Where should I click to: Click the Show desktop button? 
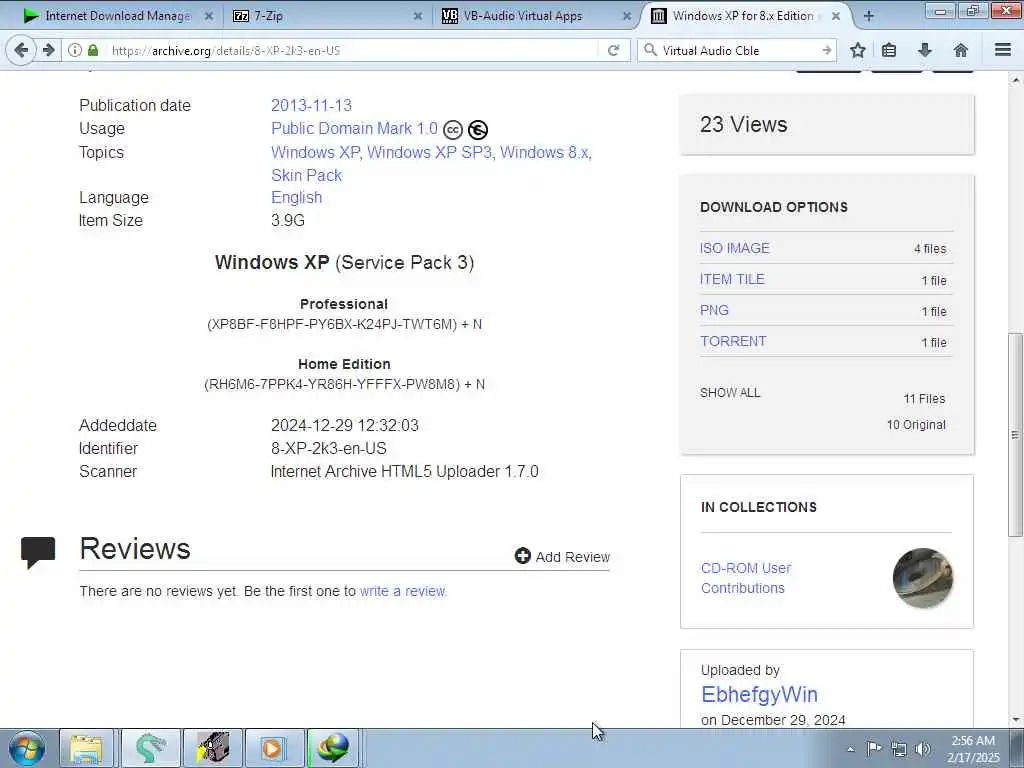click(1017, 748)
